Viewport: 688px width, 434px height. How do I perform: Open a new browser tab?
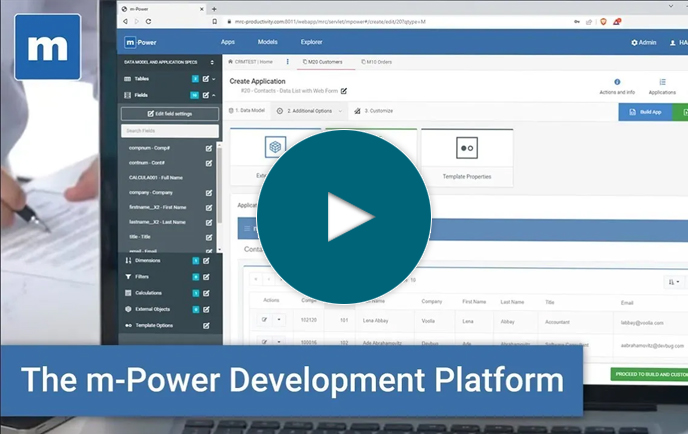[x=214, y=9]
